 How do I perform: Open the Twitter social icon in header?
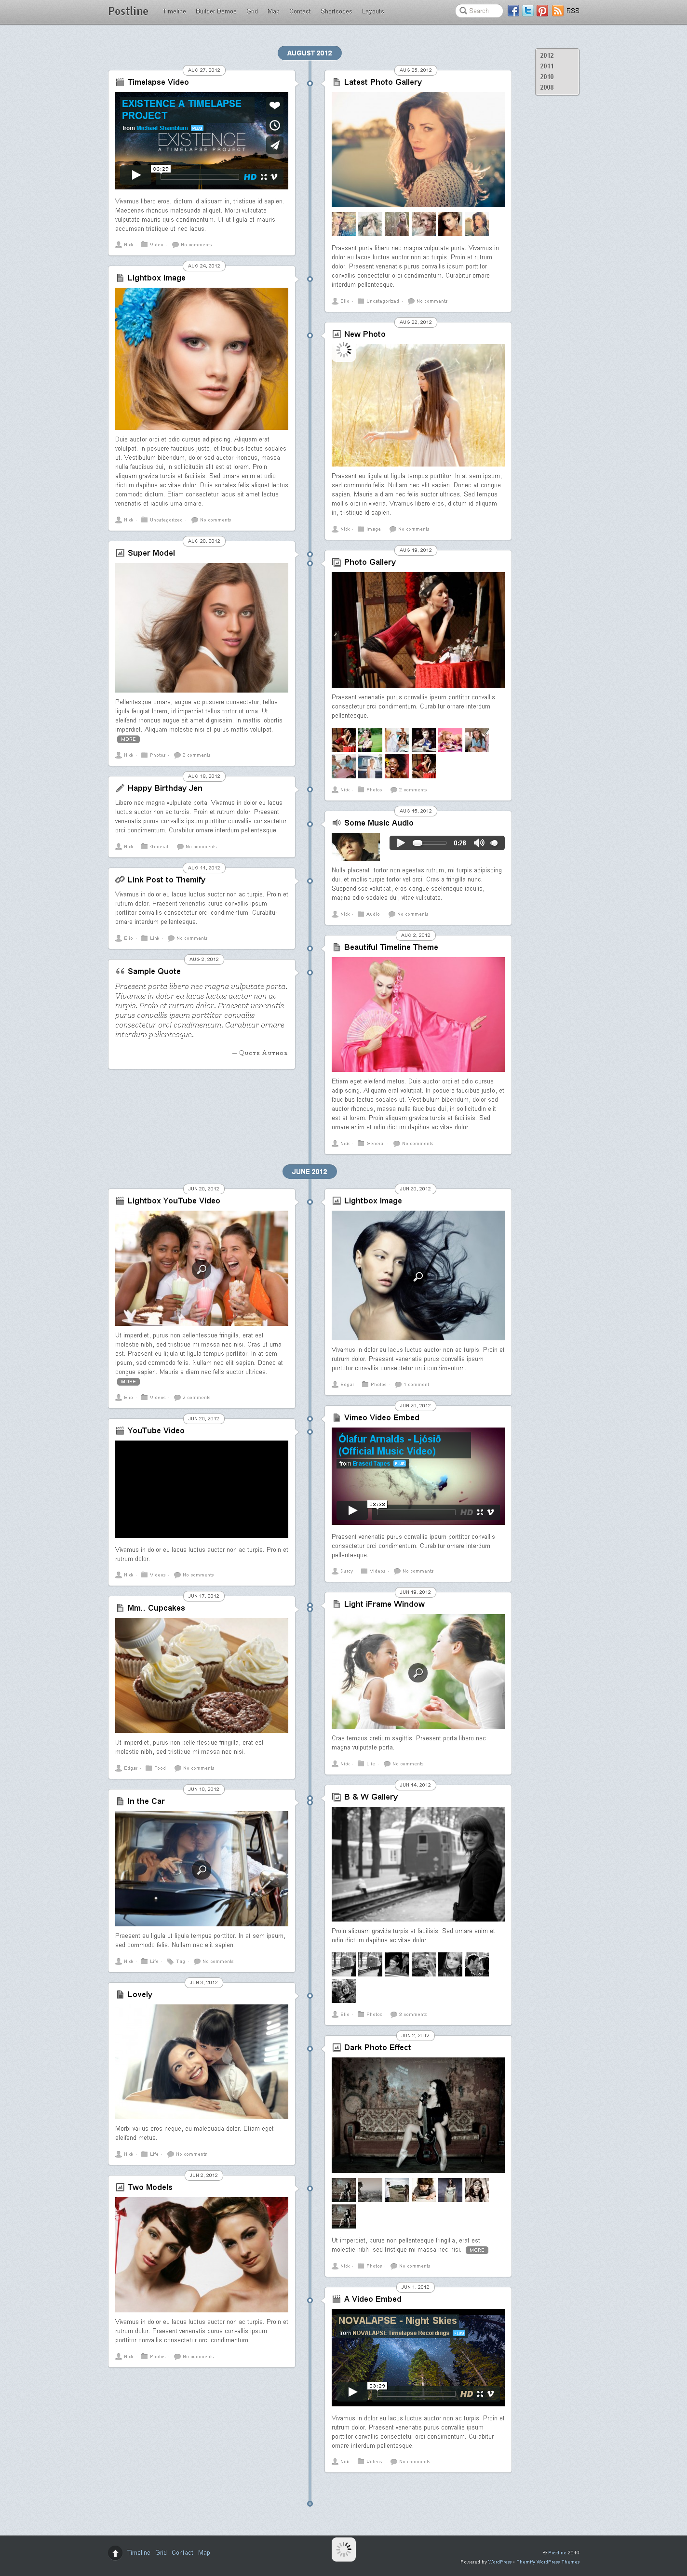click(528, 11)
